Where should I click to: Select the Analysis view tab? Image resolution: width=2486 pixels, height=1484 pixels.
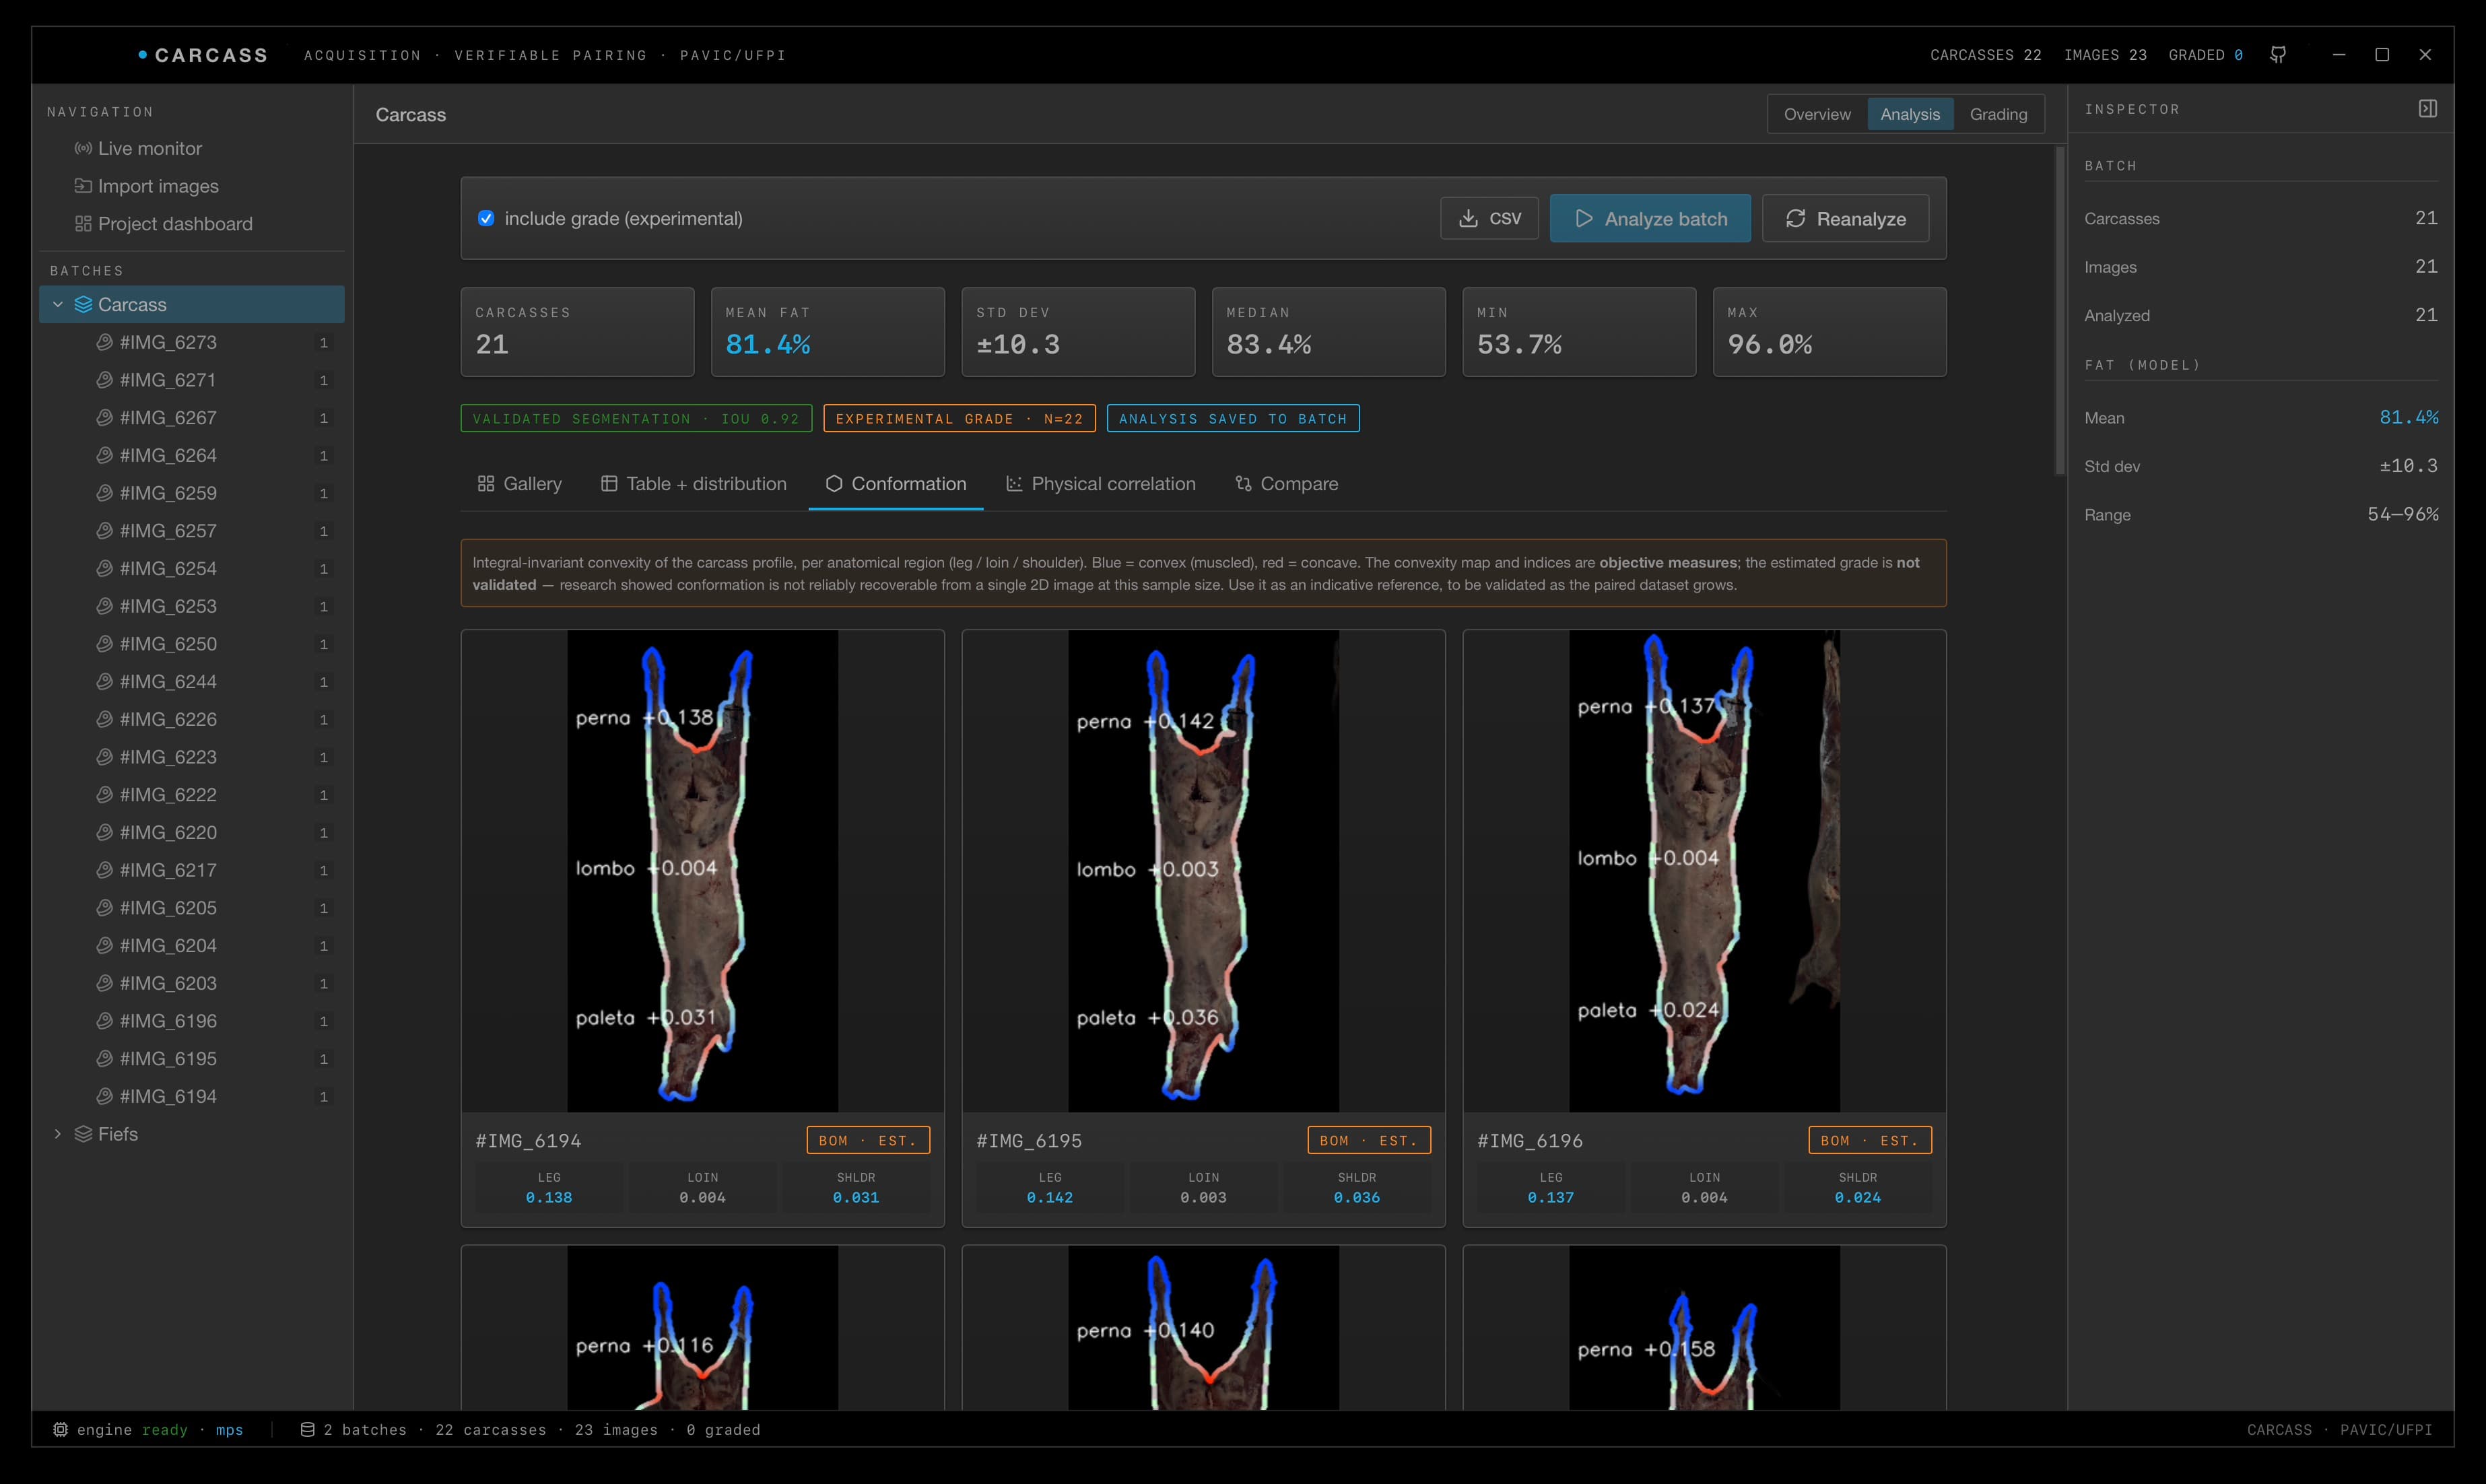1910,114
